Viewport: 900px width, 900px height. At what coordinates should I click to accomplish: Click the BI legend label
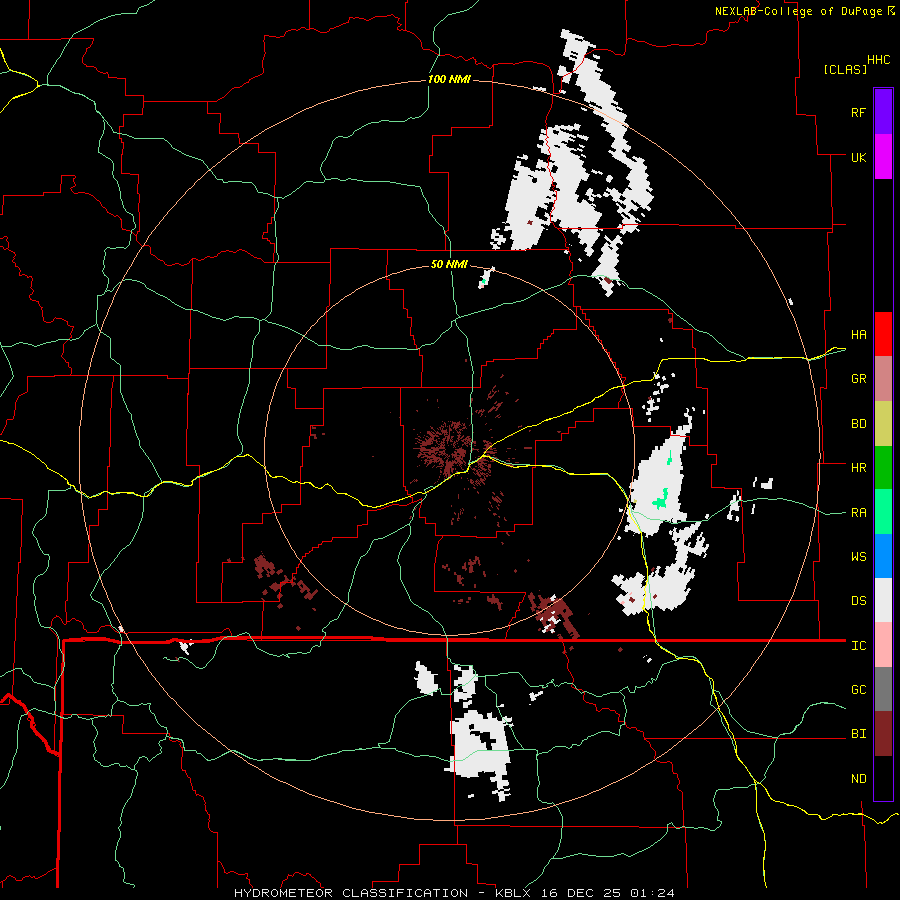coord(858,734)
